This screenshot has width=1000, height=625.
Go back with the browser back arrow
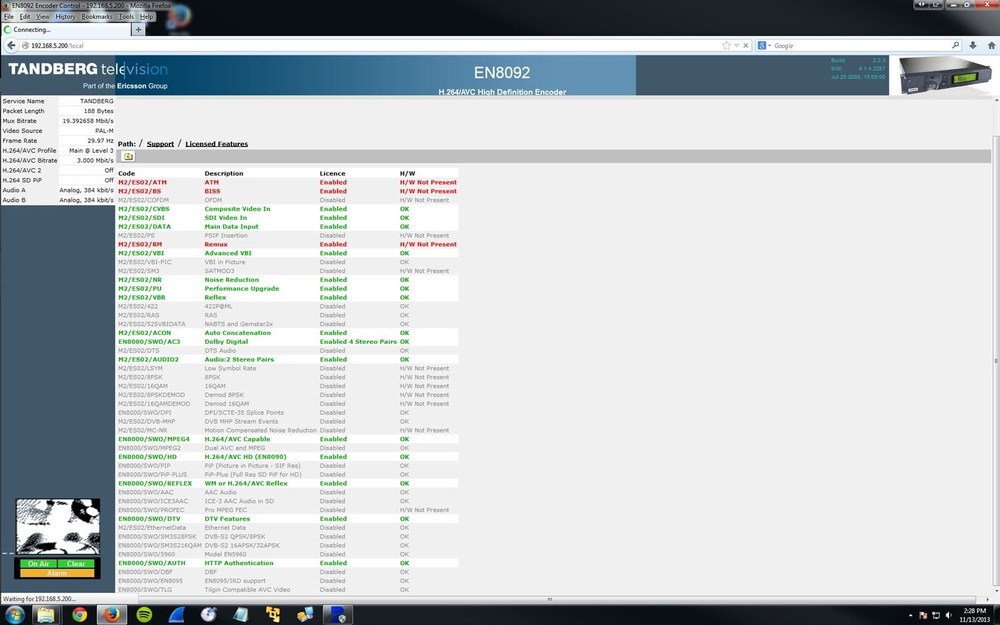pos(10,46)
